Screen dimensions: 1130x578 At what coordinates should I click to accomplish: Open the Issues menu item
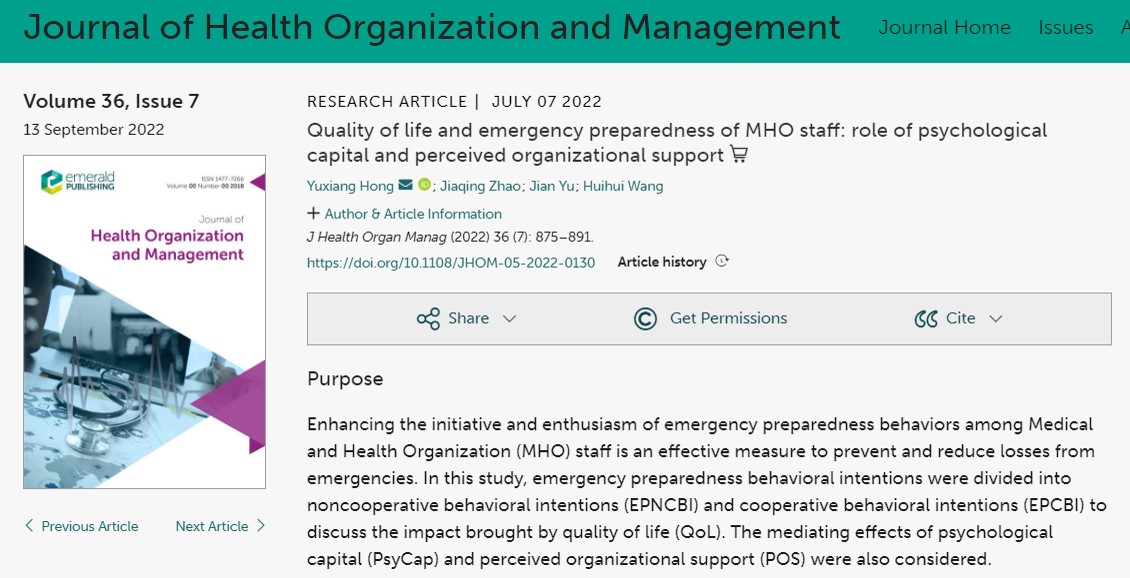[x=1065, y=28]
